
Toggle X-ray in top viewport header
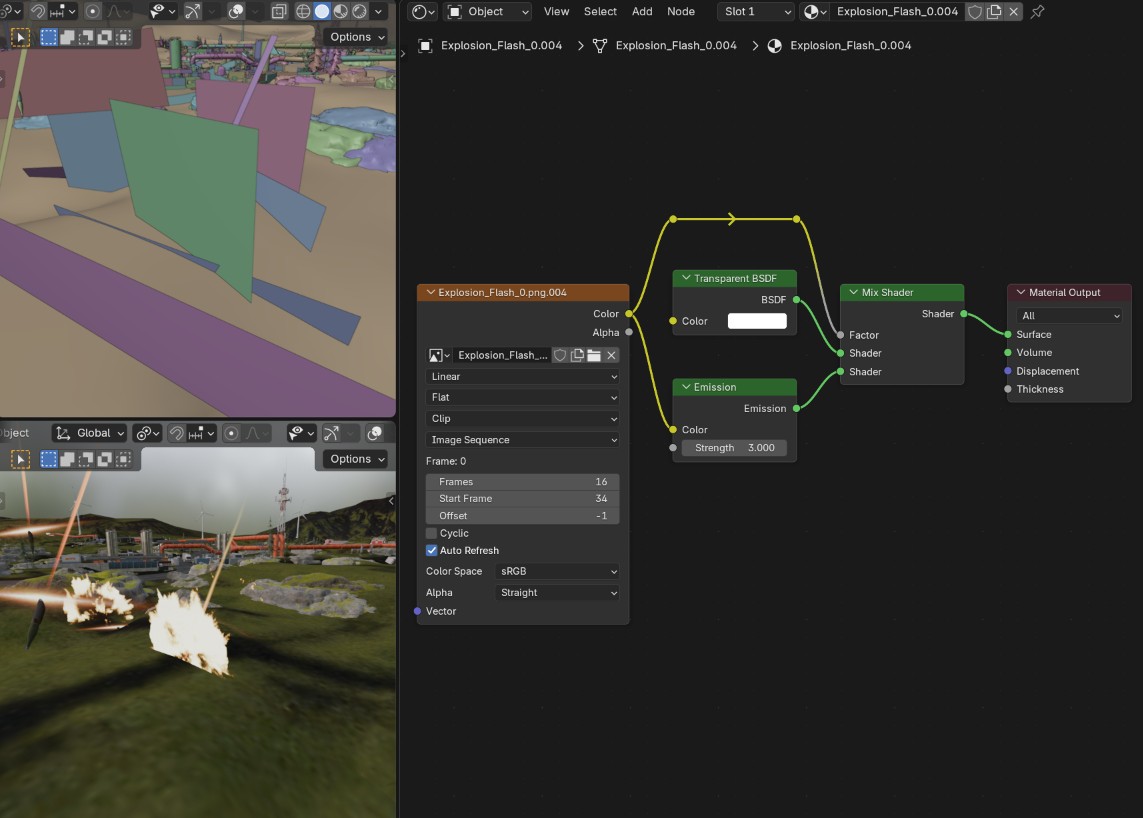click(279, 12)
